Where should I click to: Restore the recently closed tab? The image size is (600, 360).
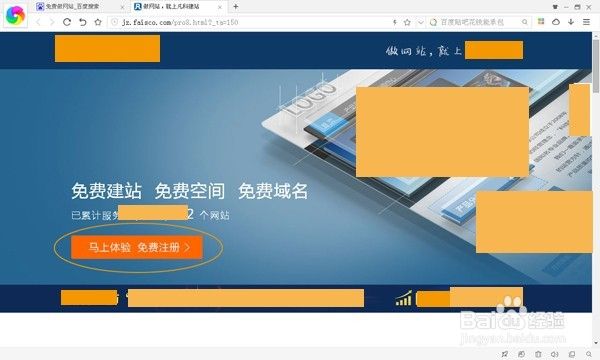83,22
